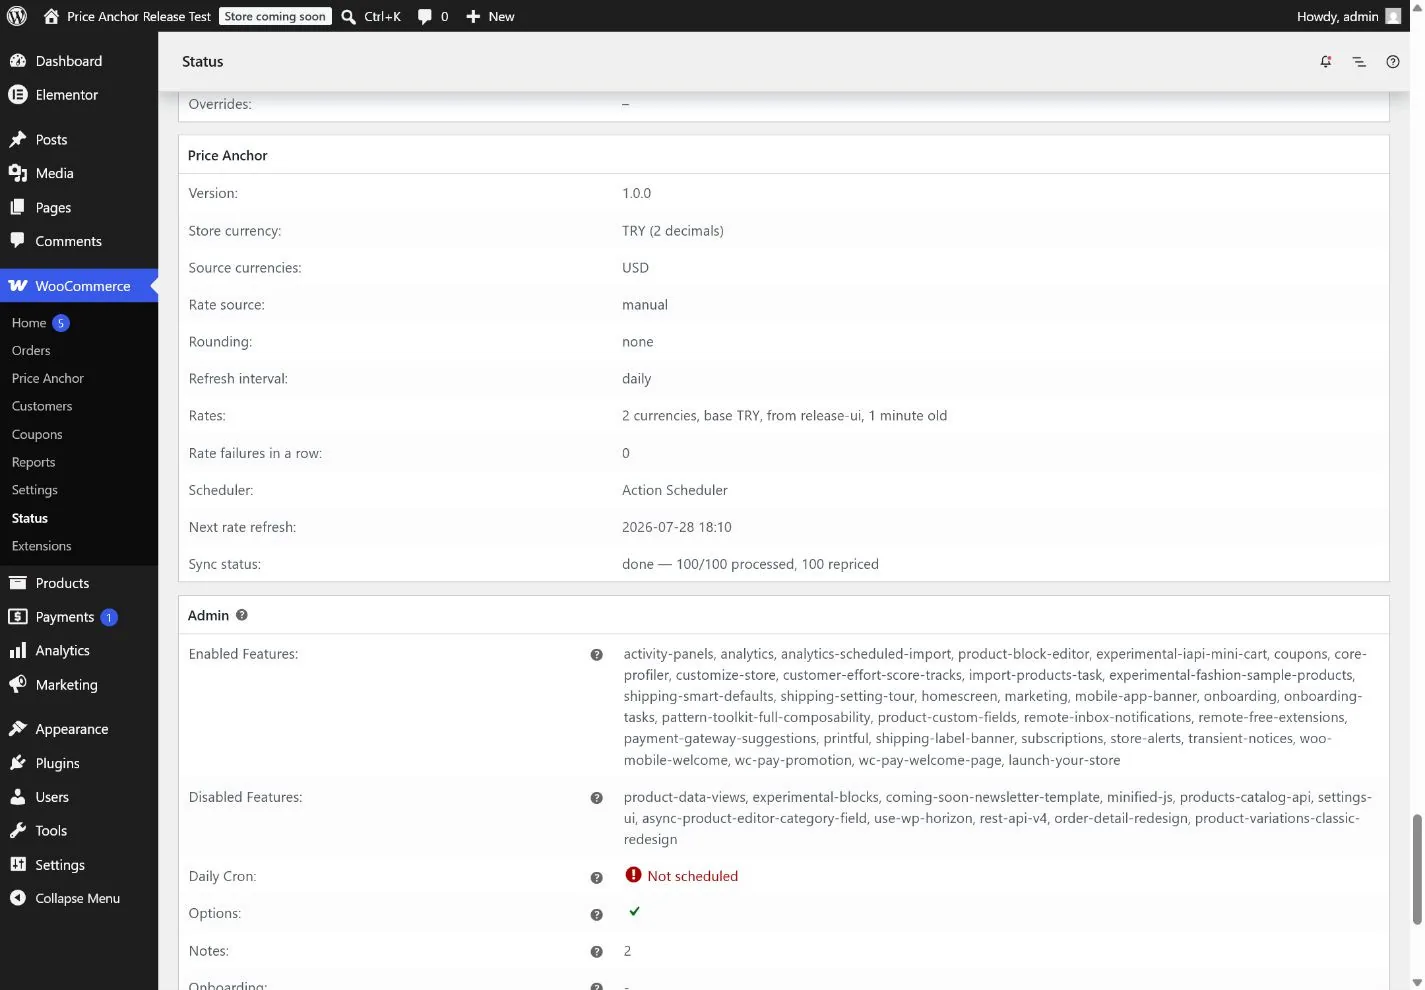1425x990 pixels.
Task: Click the Ctrl+K search magnifier icon
Action: click(349, 17)
